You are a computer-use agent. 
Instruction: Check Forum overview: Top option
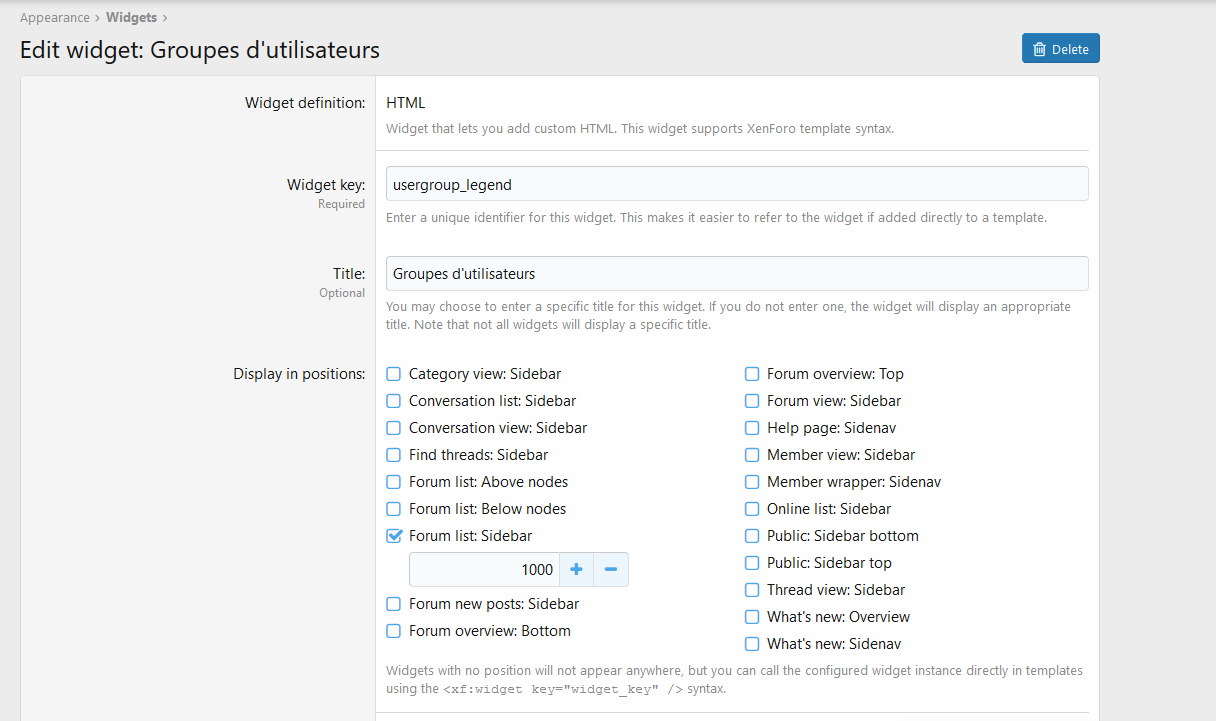(x=752, y=374)
